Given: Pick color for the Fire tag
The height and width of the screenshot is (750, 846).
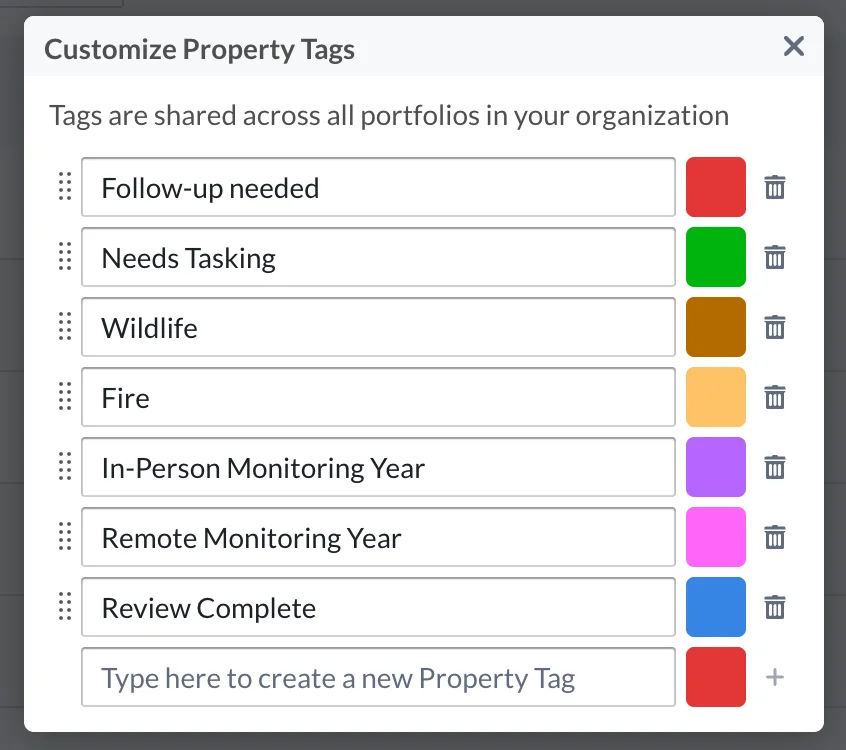Looking at the screenshot, I should click(715, 397).
